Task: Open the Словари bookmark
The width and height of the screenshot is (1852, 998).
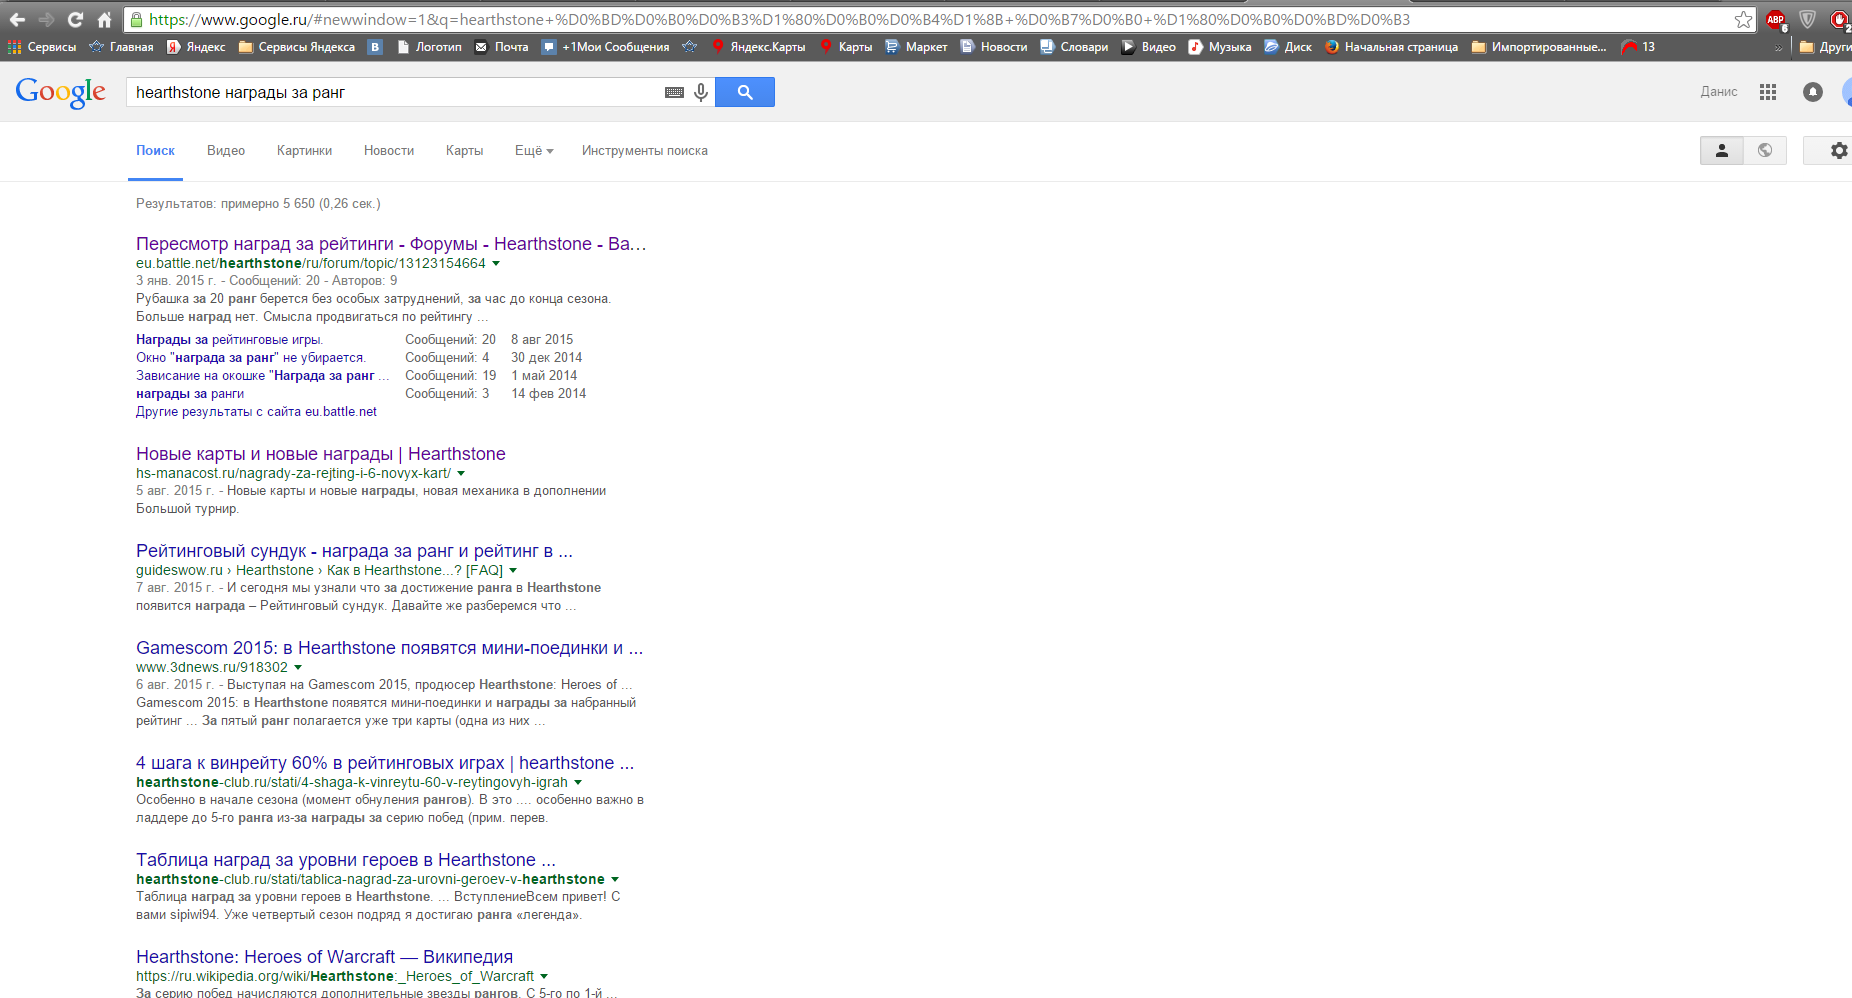Action: click(1074, 47)
